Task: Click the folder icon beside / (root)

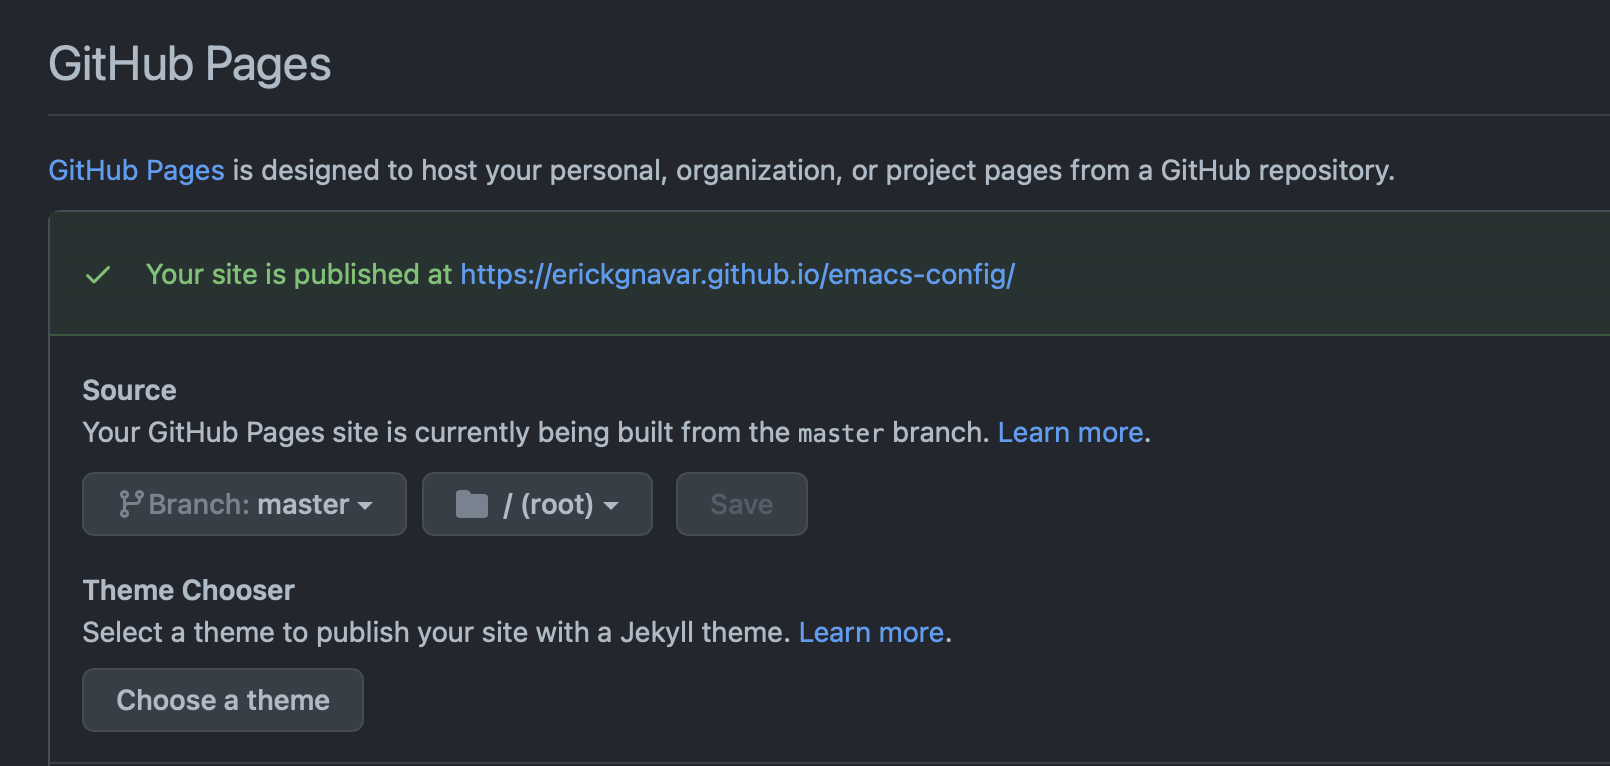Action: pyautogui.click(x=472, y=505)
